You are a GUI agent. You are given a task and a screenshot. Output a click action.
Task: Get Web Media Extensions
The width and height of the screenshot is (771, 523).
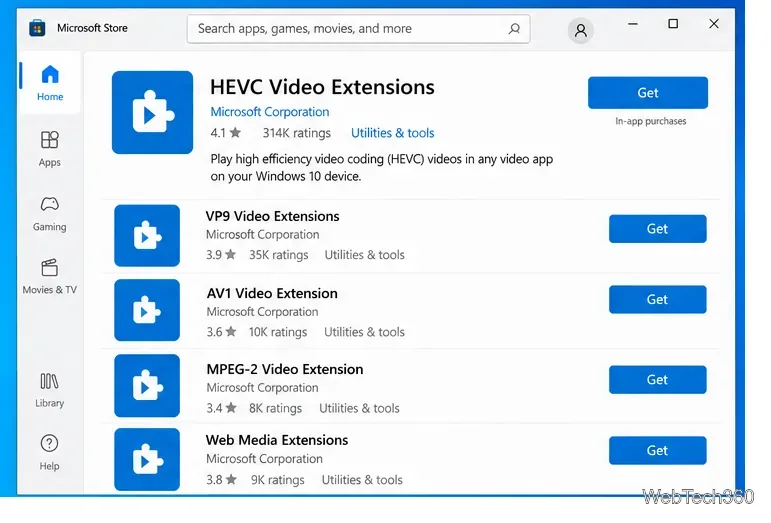pyautogui.click(x=657, y=450)
